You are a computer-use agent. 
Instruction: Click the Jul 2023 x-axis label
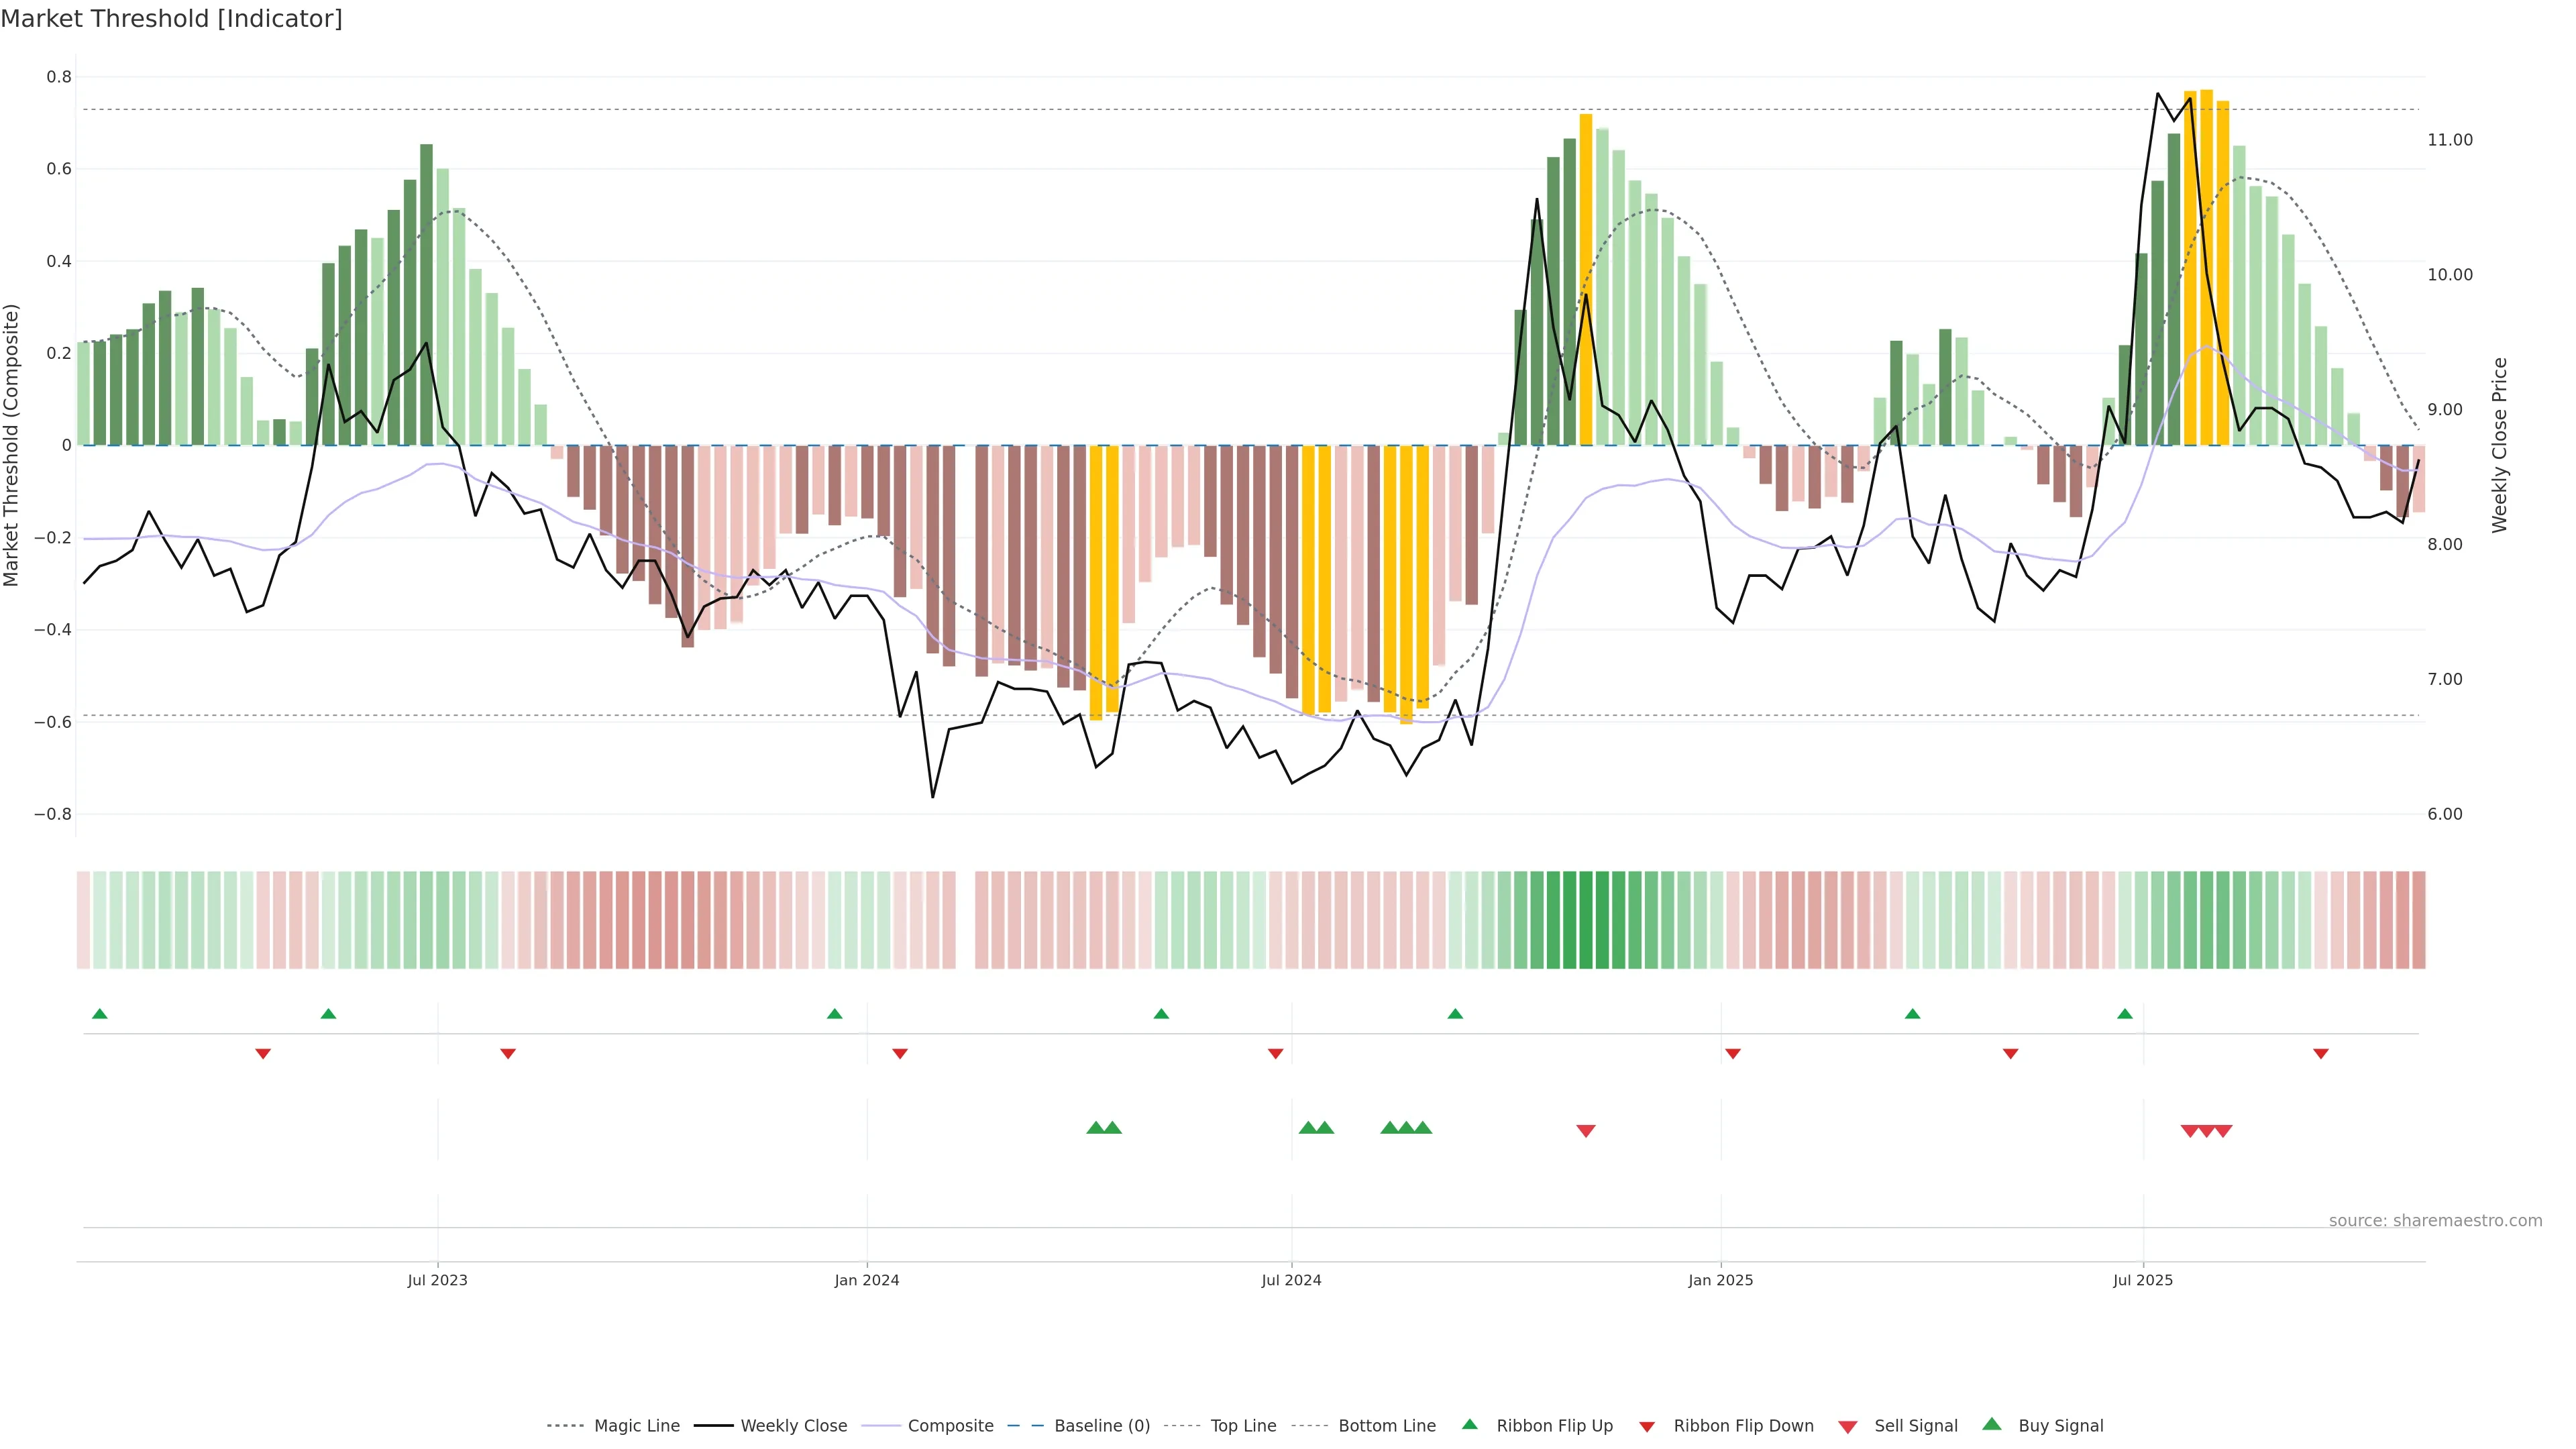(x=437, y=1280)
